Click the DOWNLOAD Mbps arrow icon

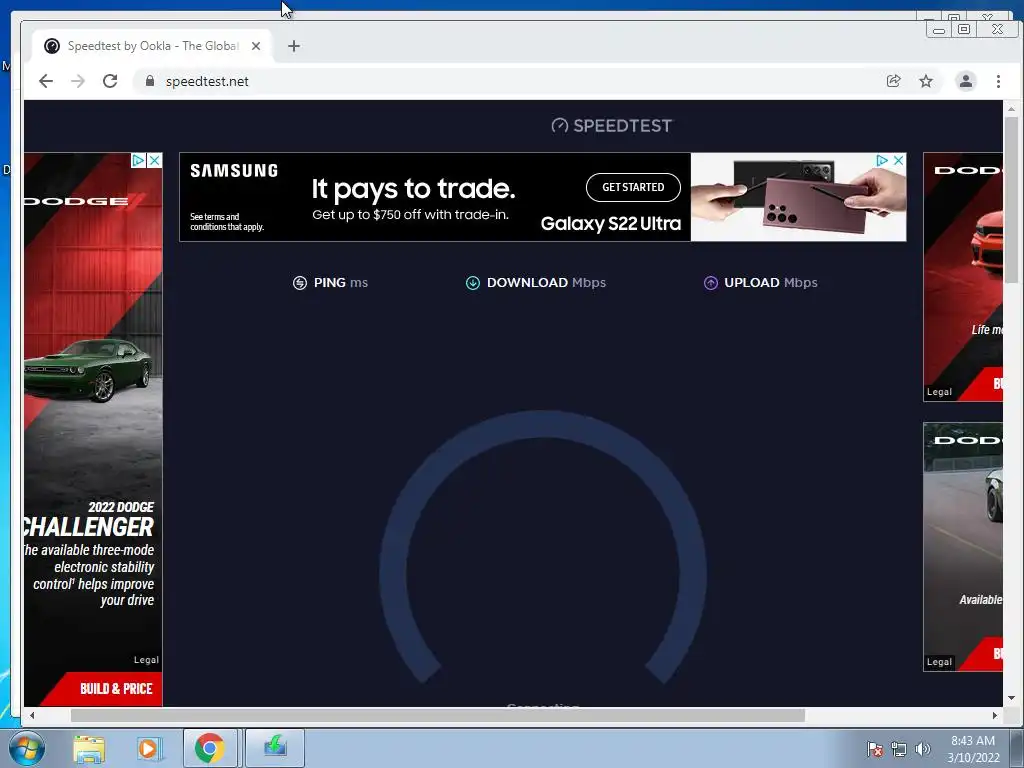[x=473, y=283]
